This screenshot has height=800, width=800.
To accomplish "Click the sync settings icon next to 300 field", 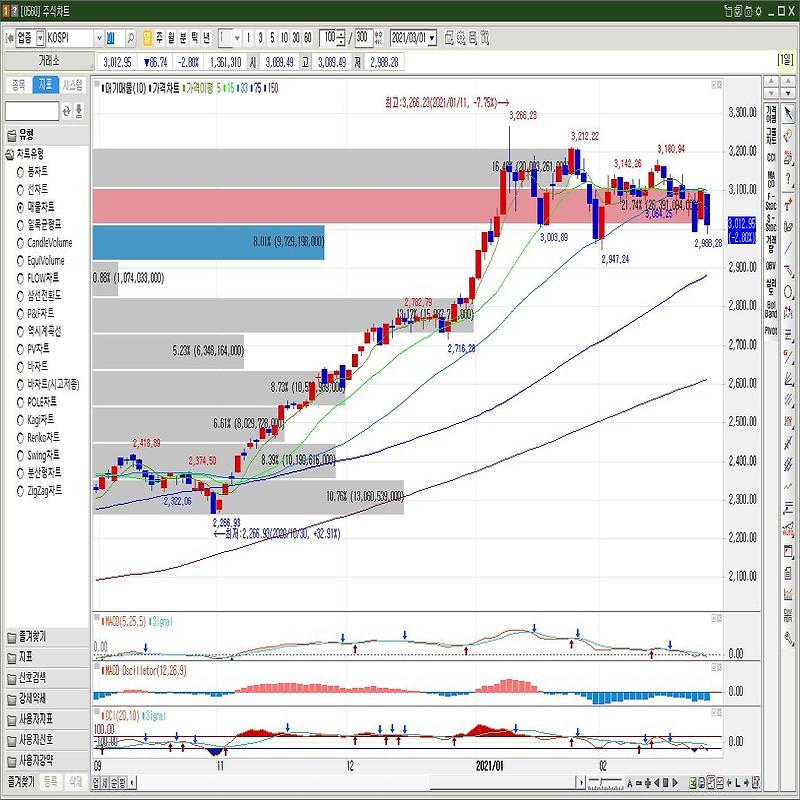I will (378, 38).
